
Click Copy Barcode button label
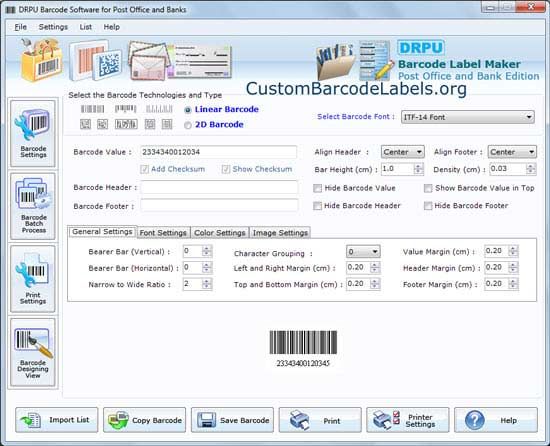click(x=157, y=420)
